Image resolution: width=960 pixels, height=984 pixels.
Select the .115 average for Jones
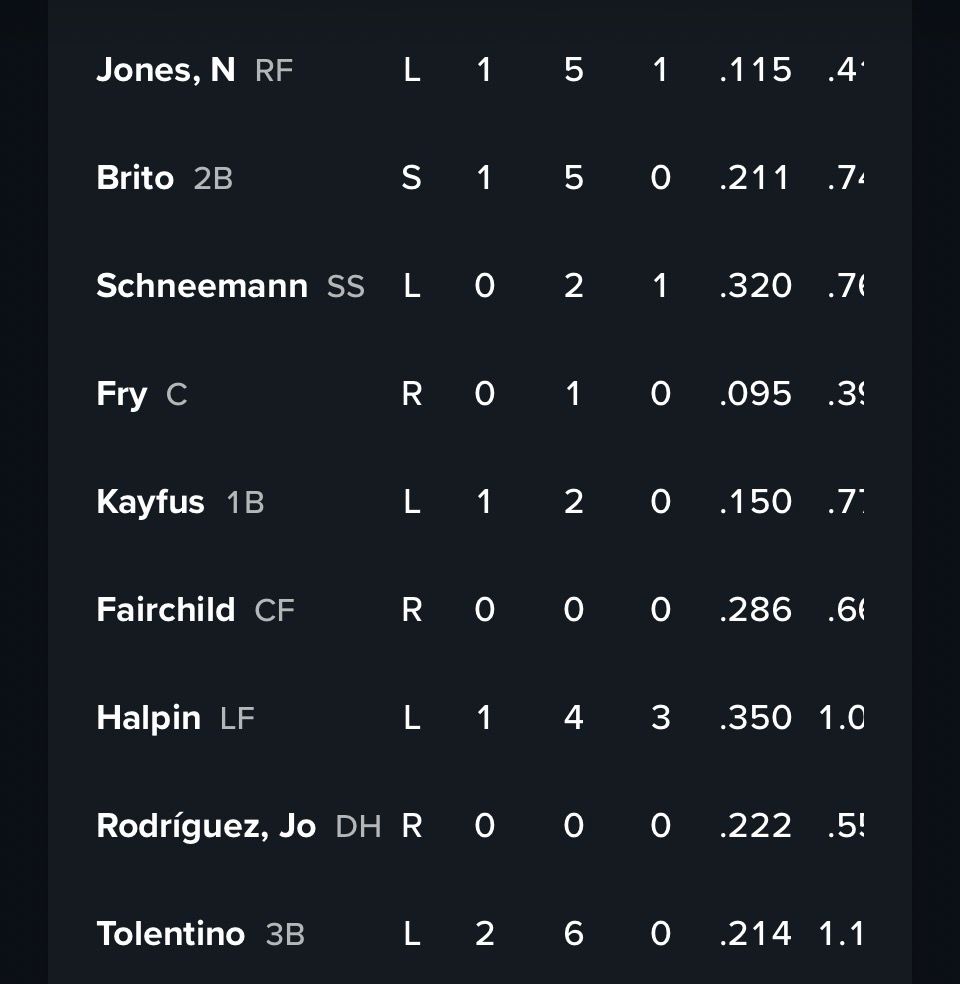tap(755, 70)
